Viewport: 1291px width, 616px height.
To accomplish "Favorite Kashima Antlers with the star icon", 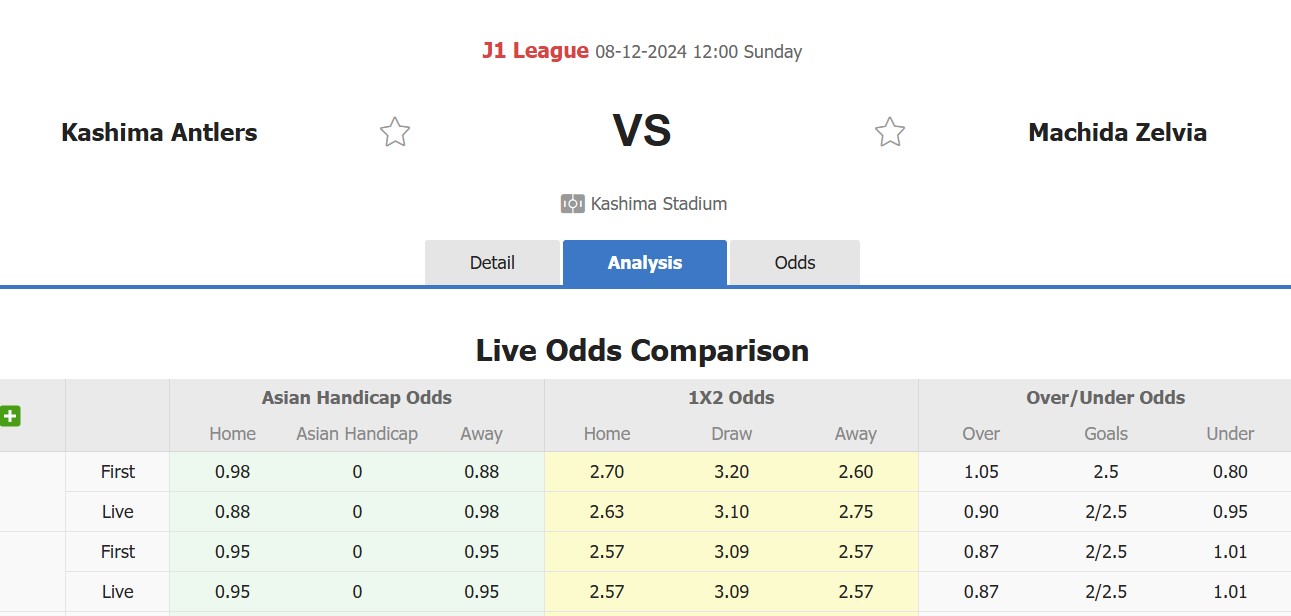I will 395,132.
